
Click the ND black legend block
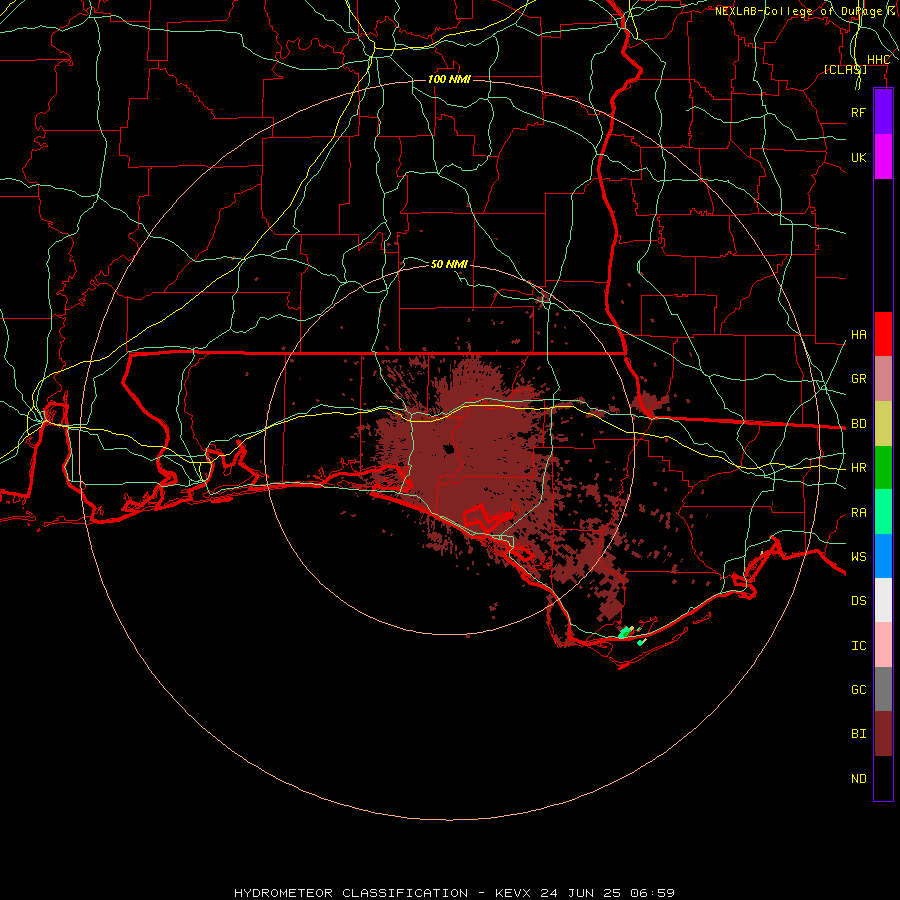tap(883, 778)
